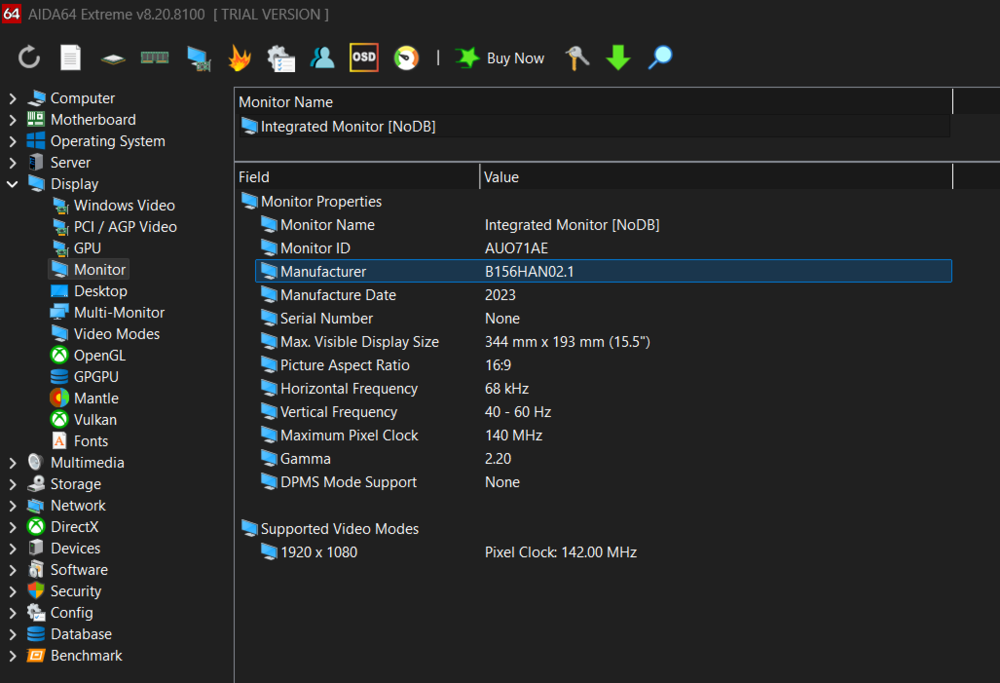Click the magnifier search icon

660,57
